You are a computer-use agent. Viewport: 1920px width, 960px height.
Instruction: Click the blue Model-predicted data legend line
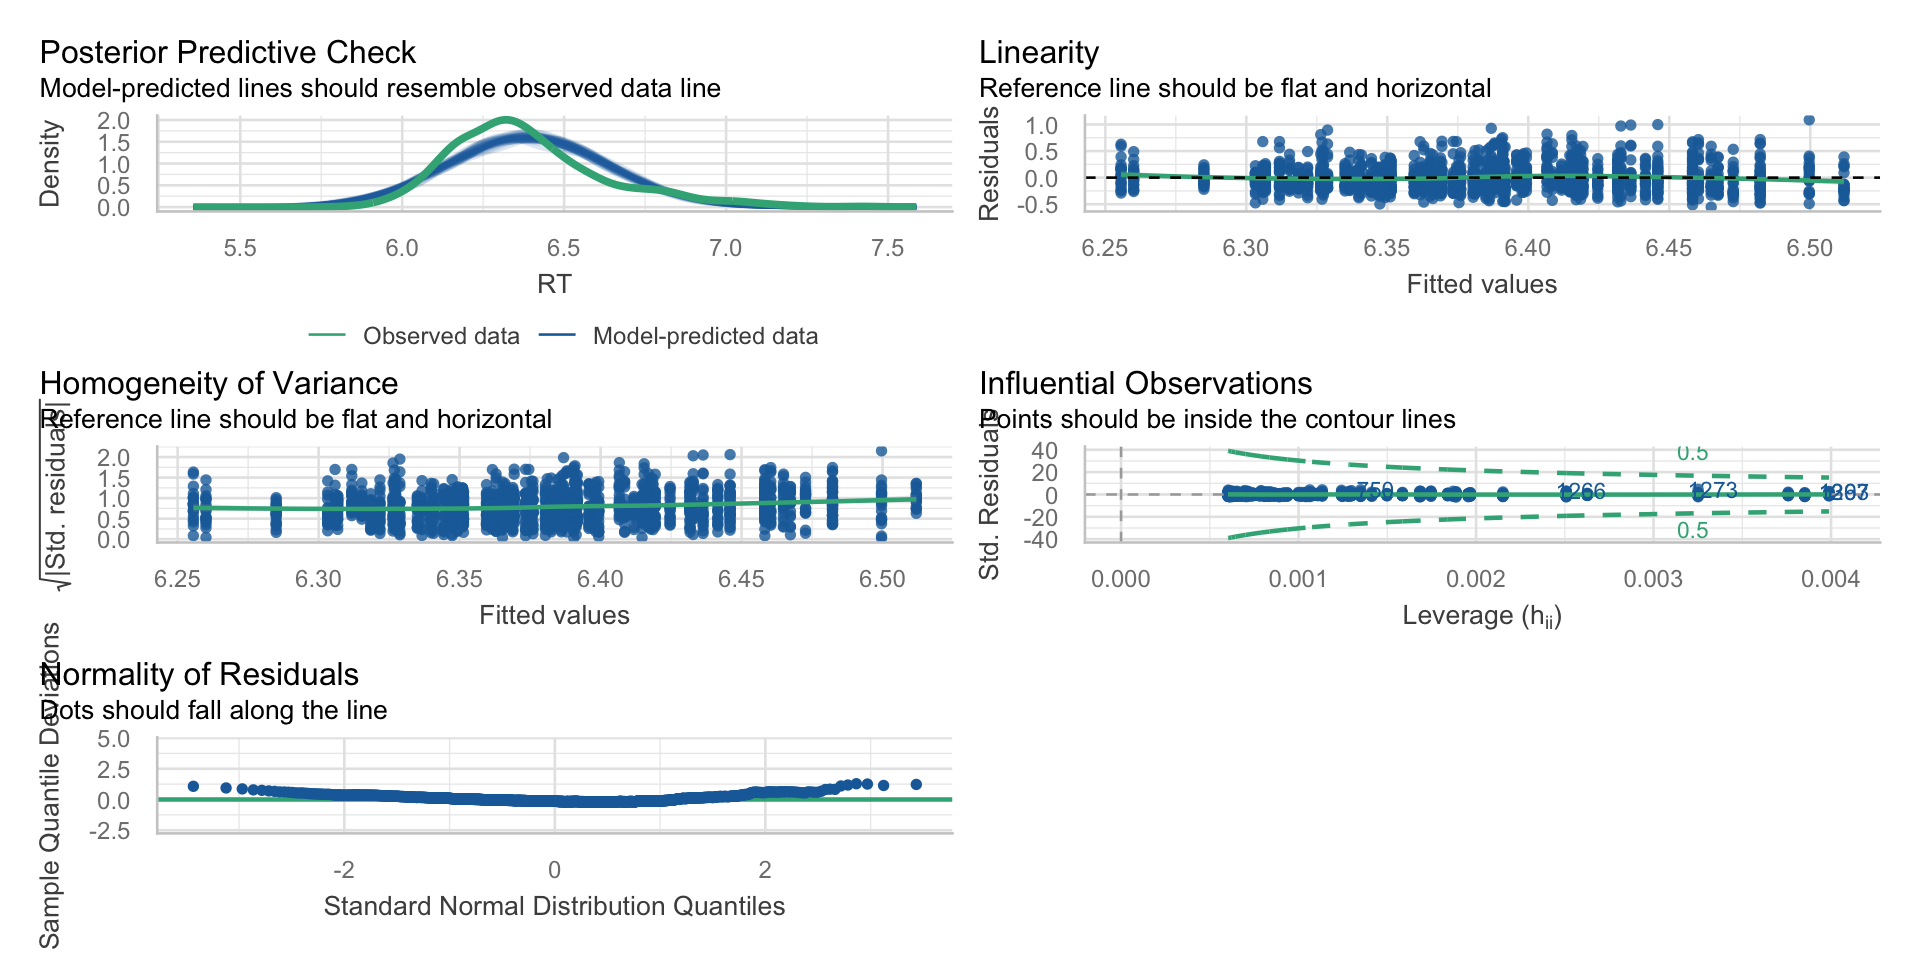[557, 336]
